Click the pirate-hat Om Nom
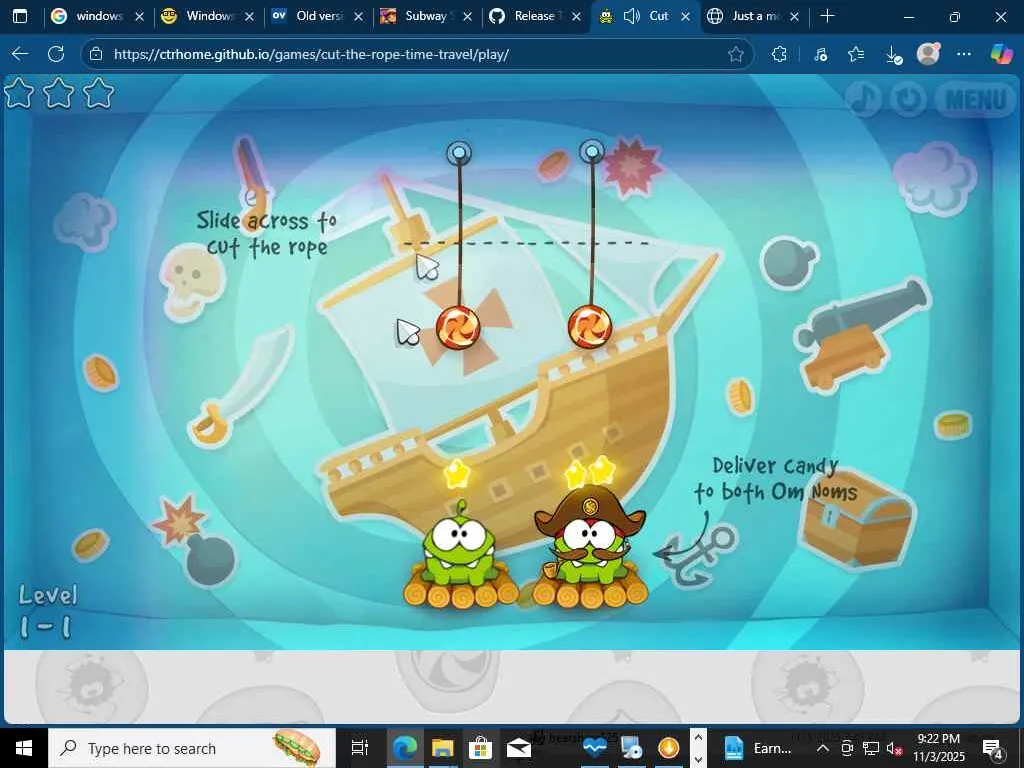Screen dimensions: 1024x768 click(590, 536)
